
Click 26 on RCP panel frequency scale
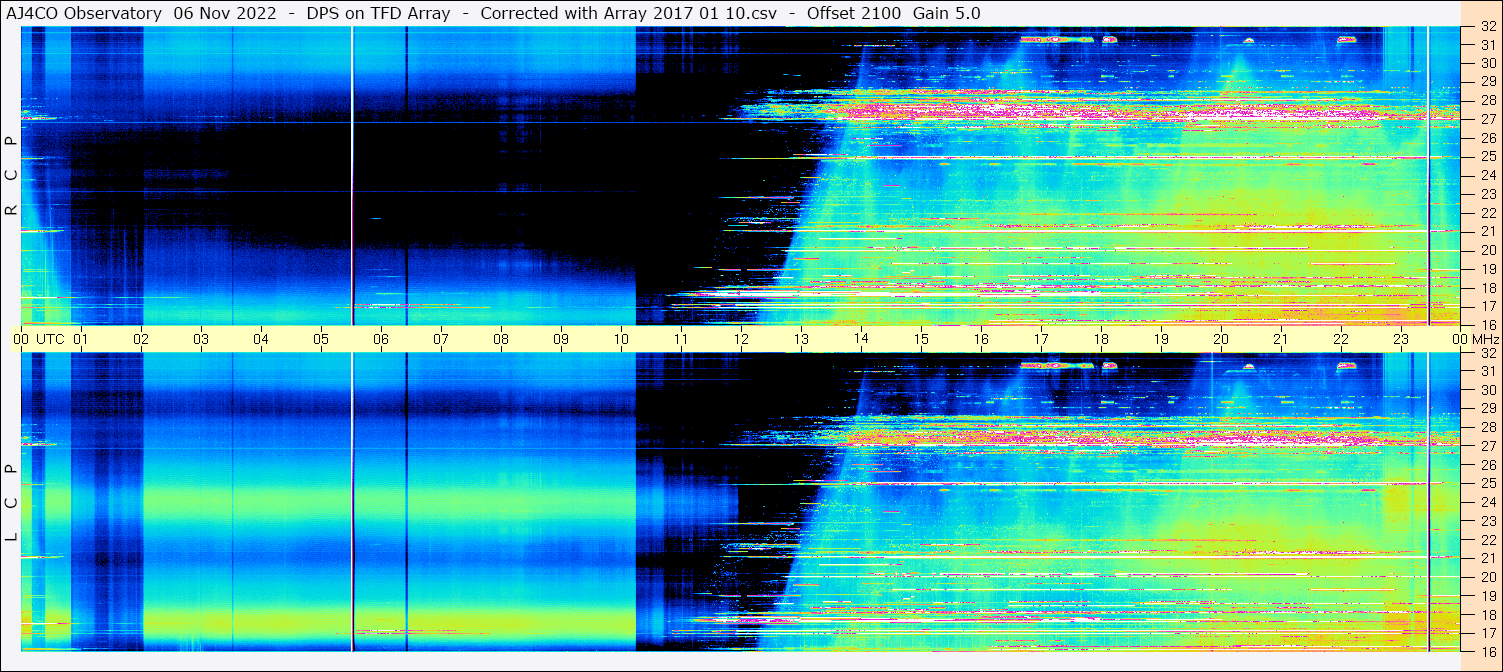1487,138
